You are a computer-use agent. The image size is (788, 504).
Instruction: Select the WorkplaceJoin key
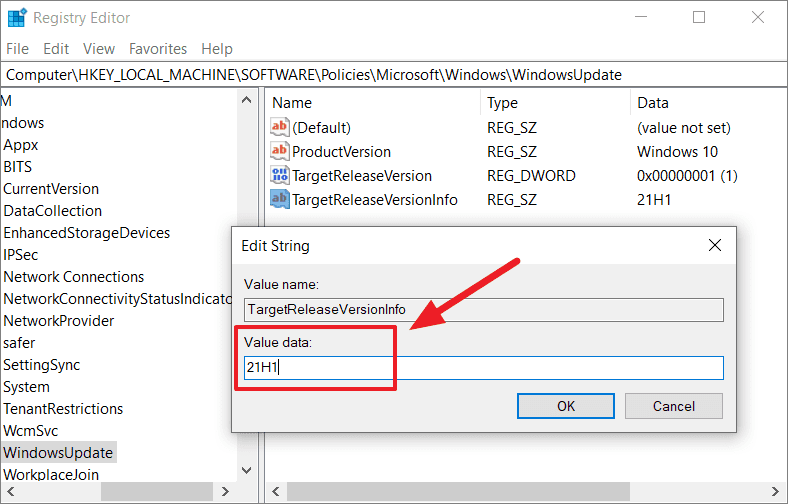click(x=51, y=474)
